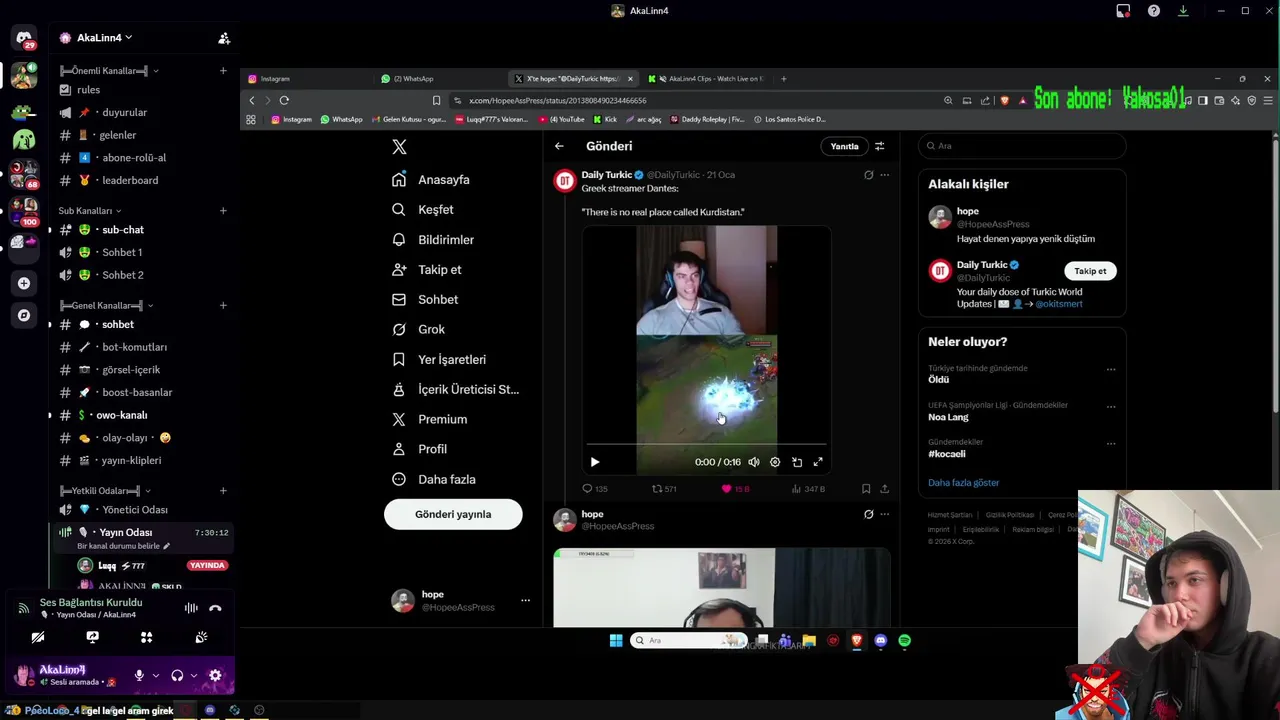
Task: Collapse Genel Kanallar category
Action: coord(106,305)
